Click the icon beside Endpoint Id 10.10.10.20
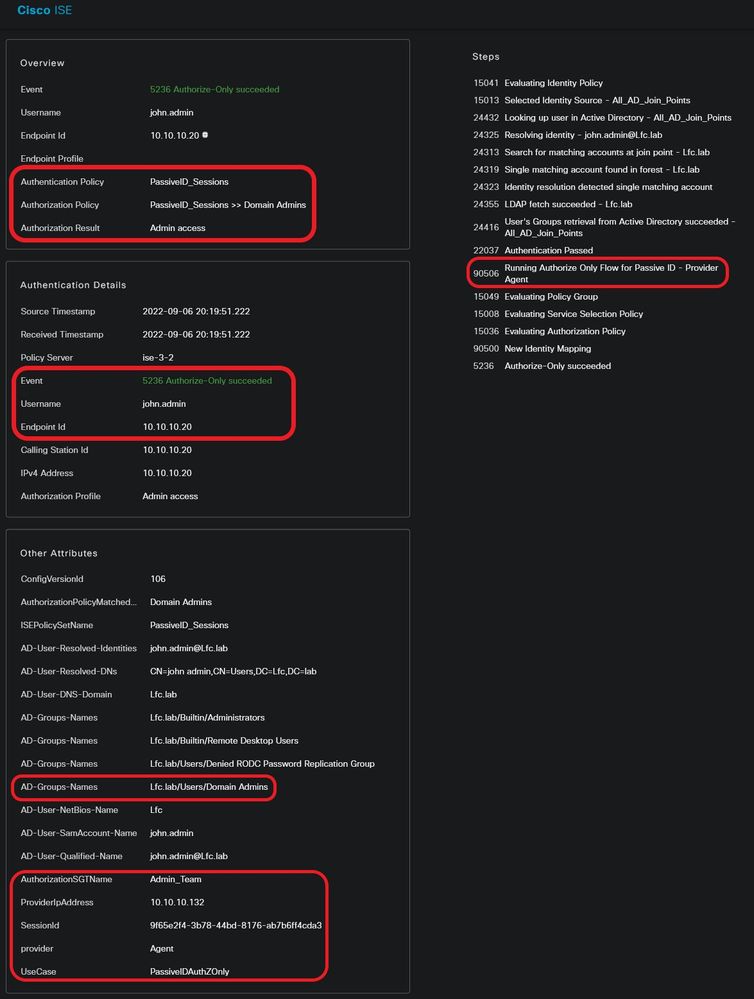This screenshot has width=754, height=999. [205, 135]
